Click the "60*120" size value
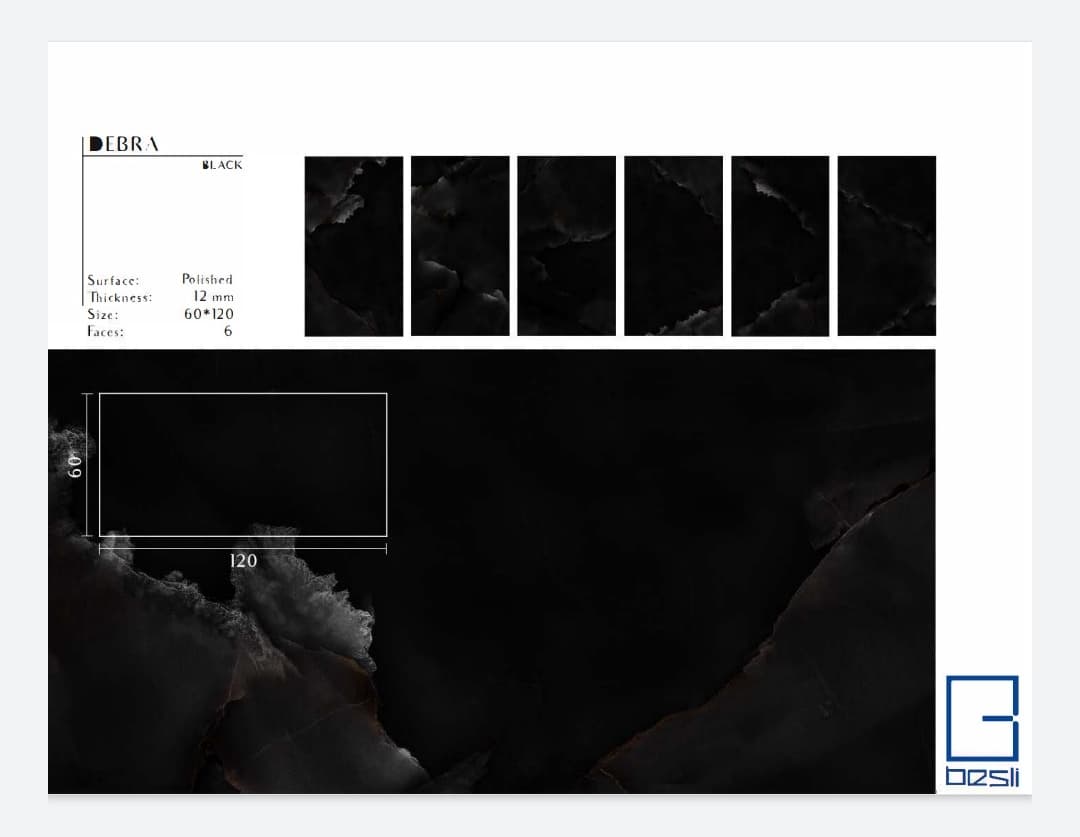The width and height of the screenshot is (1080, 837). tap(209, 314)
